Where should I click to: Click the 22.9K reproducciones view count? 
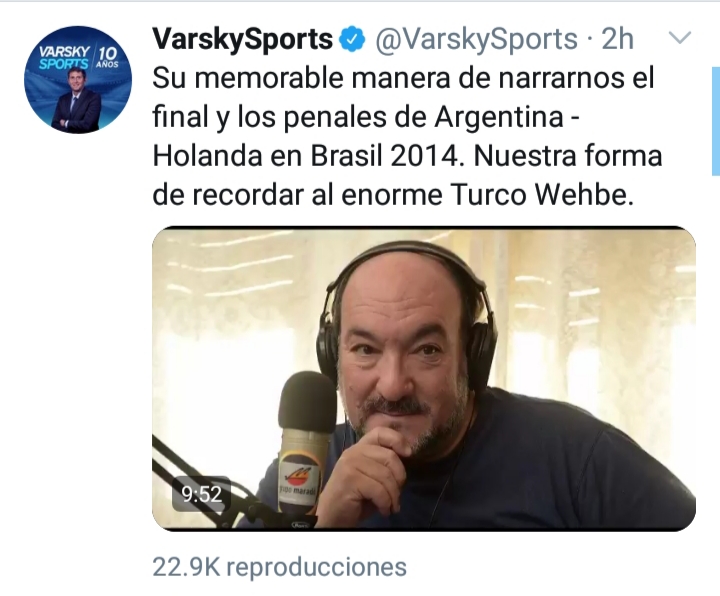(279, 567)
